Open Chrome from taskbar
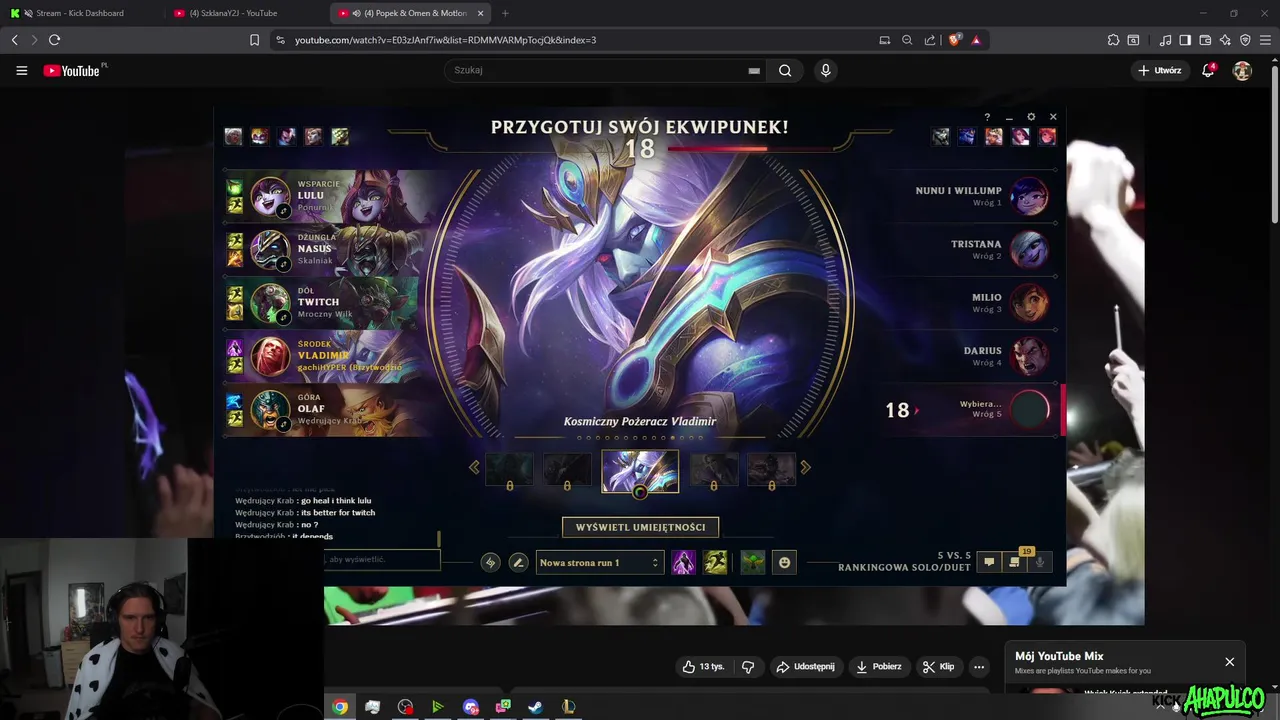This screenshot has height=720, width=1280. (340, 707)
